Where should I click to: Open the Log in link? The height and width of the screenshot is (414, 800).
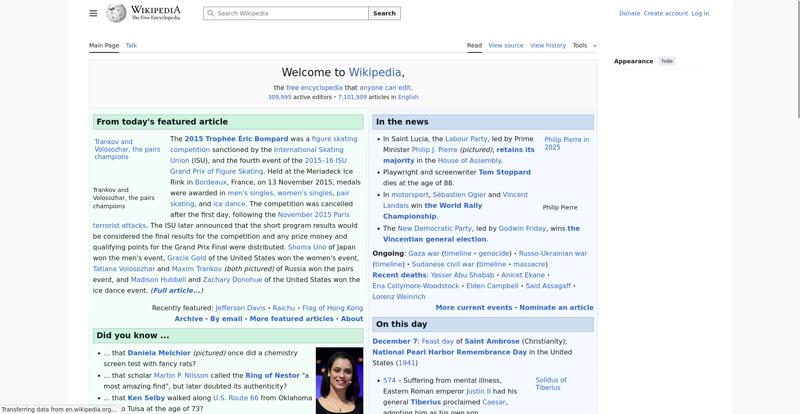click(700, 14)
